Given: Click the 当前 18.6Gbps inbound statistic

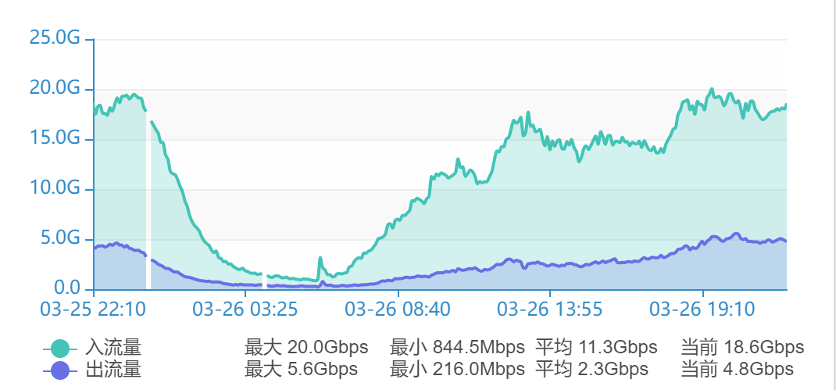Looking at the screenshot, I should [743, 348].
